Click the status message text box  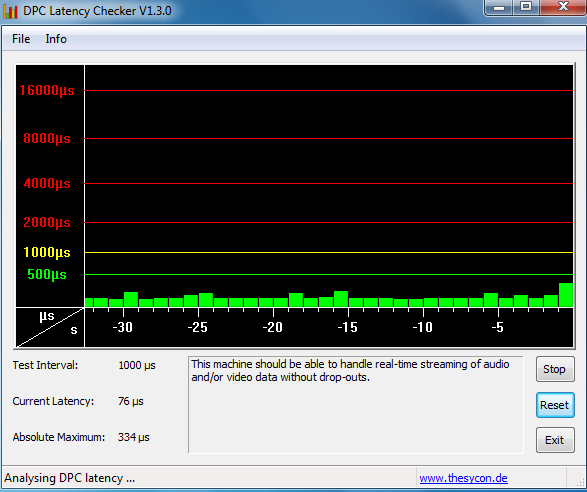click(x=356, y=405)
